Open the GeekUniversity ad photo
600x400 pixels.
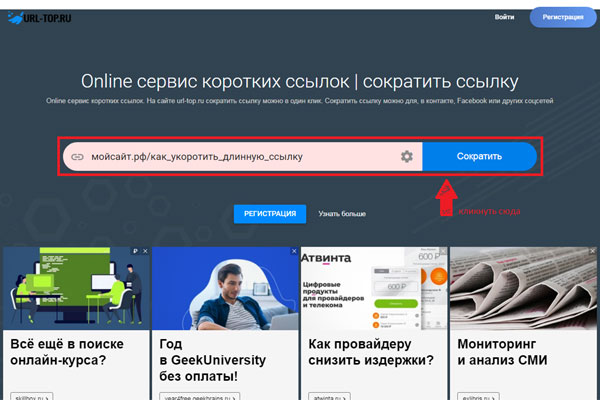228,288
